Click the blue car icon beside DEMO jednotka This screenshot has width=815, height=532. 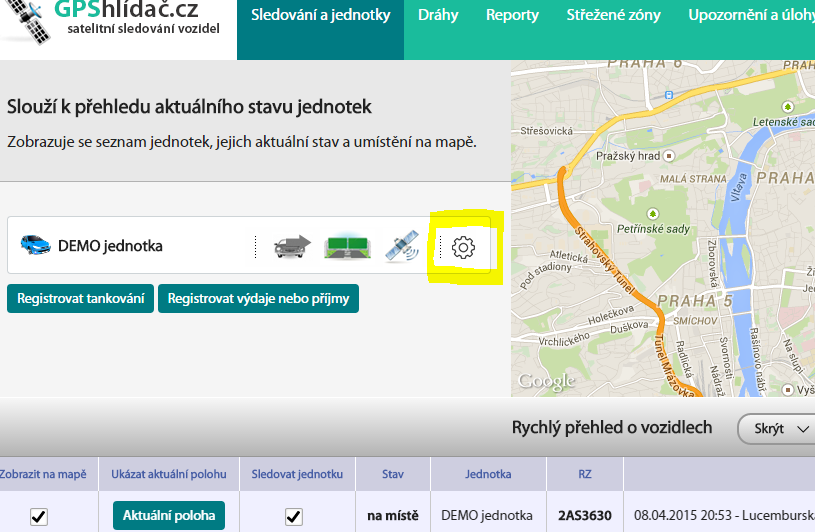pyautogui.click(x=35, y=245)
